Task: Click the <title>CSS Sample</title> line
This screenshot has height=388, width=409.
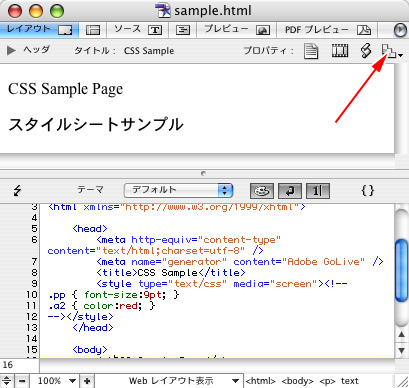Action: point(171,273)
